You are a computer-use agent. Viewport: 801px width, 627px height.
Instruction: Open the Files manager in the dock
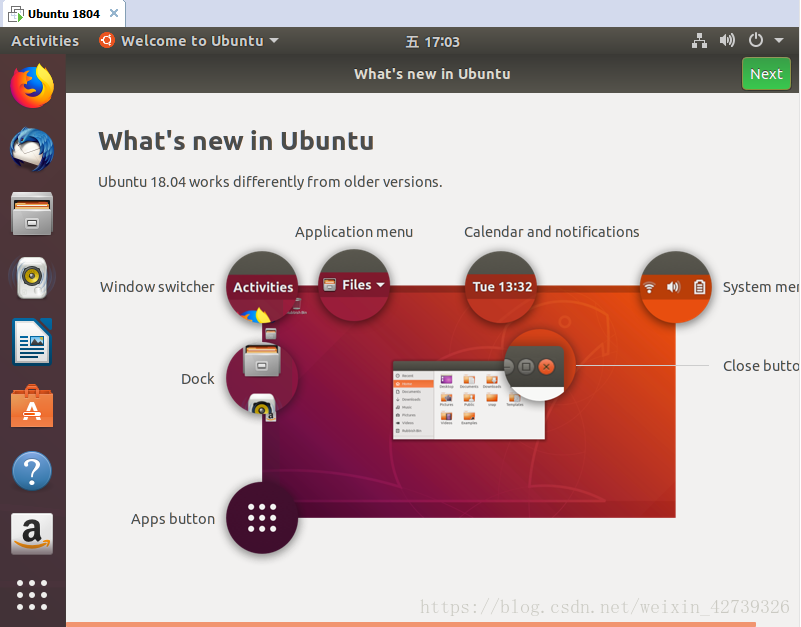[x=32, y=214]
